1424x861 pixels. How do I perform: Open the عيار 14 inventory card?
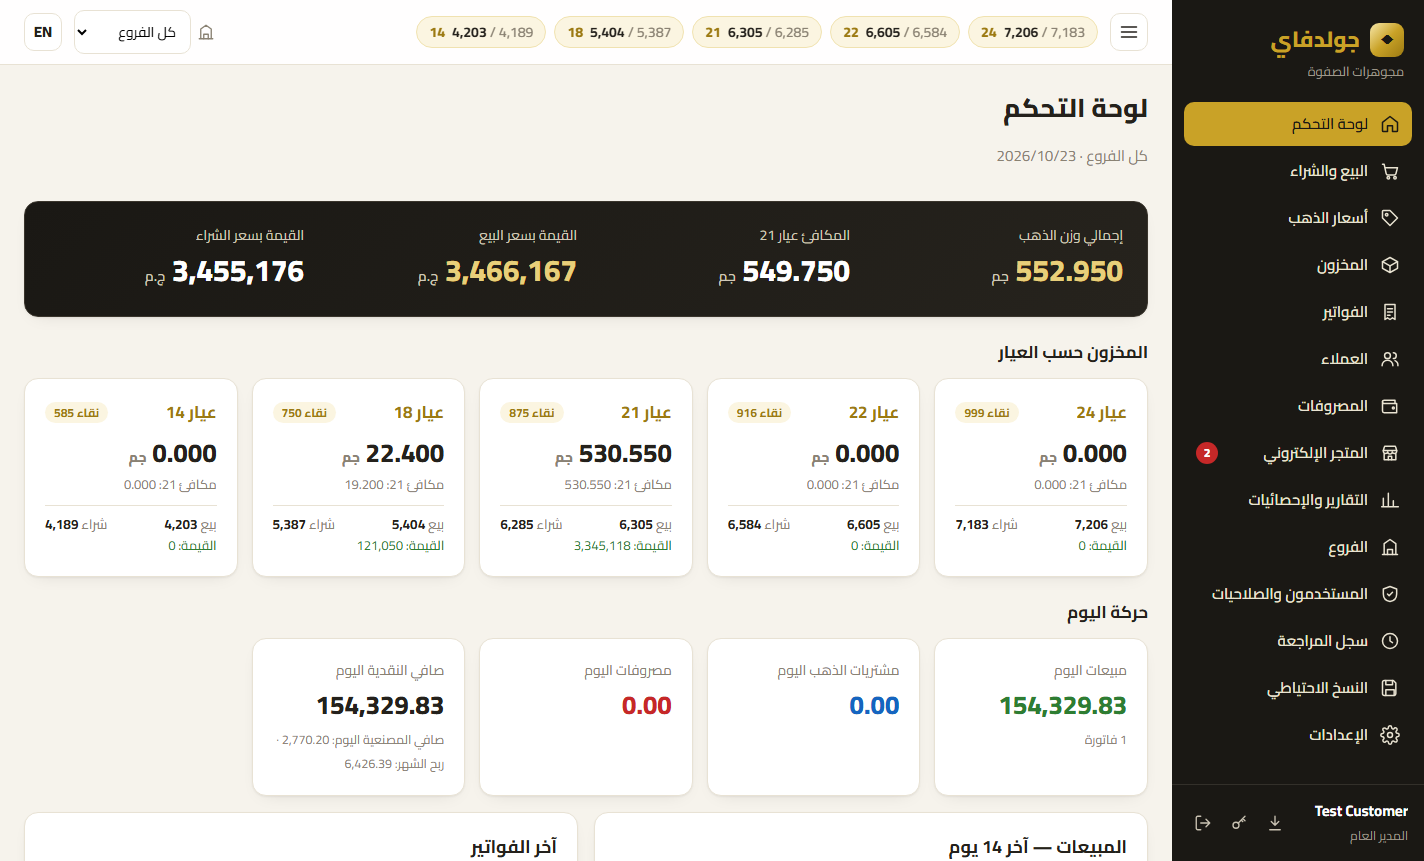click(x=131, y=477)
